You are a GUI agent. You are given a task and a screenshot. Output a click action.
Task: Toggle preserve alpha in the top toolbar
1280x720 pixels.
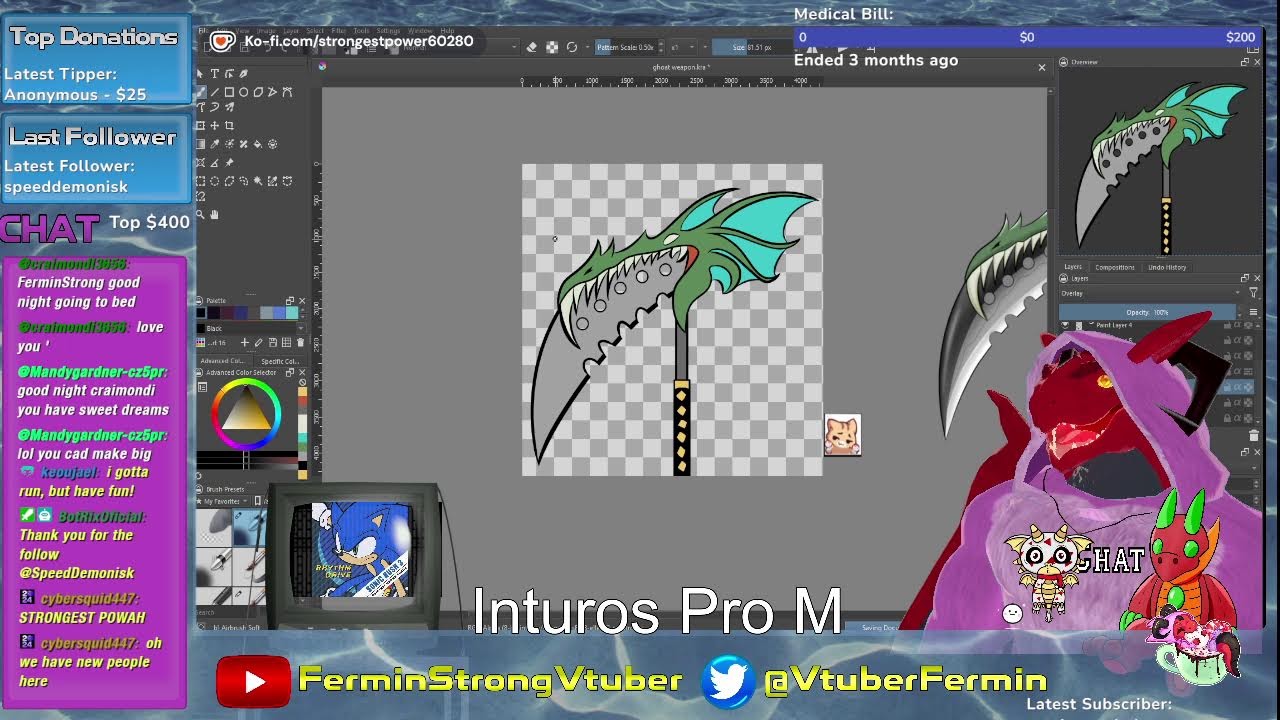[x=552, y=47]
